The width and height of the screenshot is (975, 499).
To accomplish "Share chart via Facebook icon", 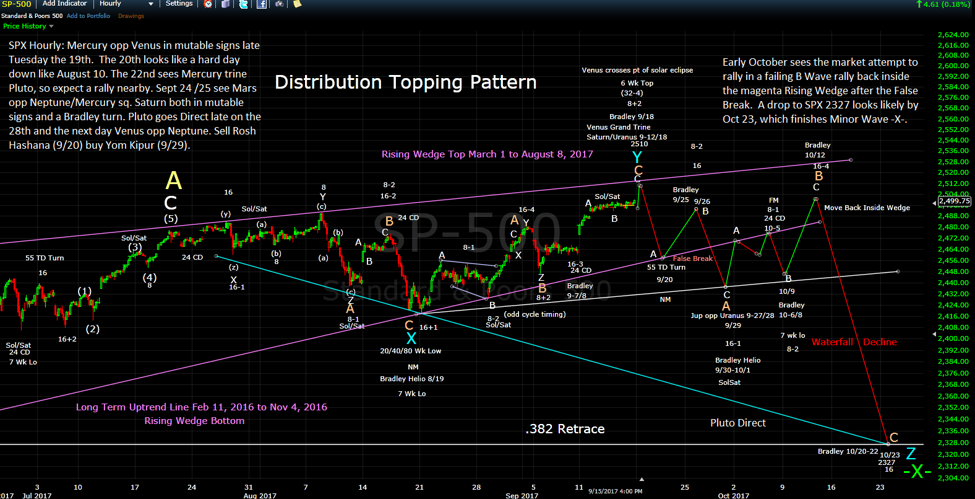I will [x=262, y=4].
